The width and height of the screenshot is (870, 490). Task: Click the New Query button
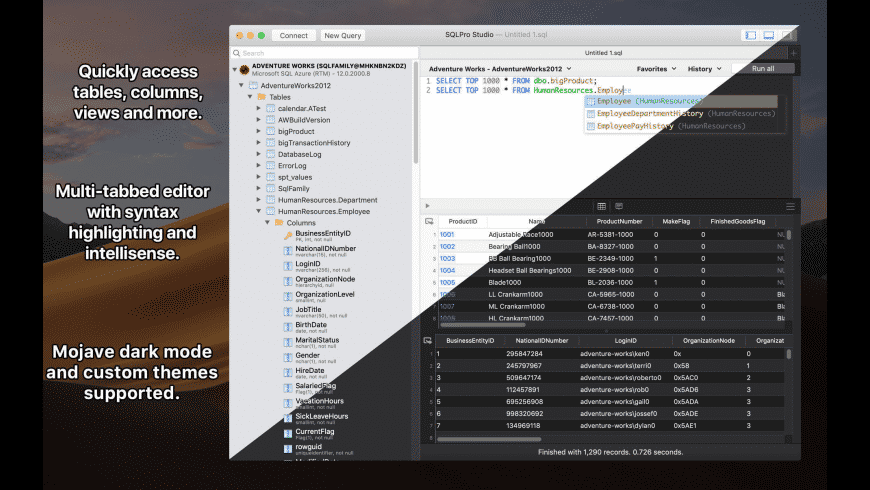342,35
